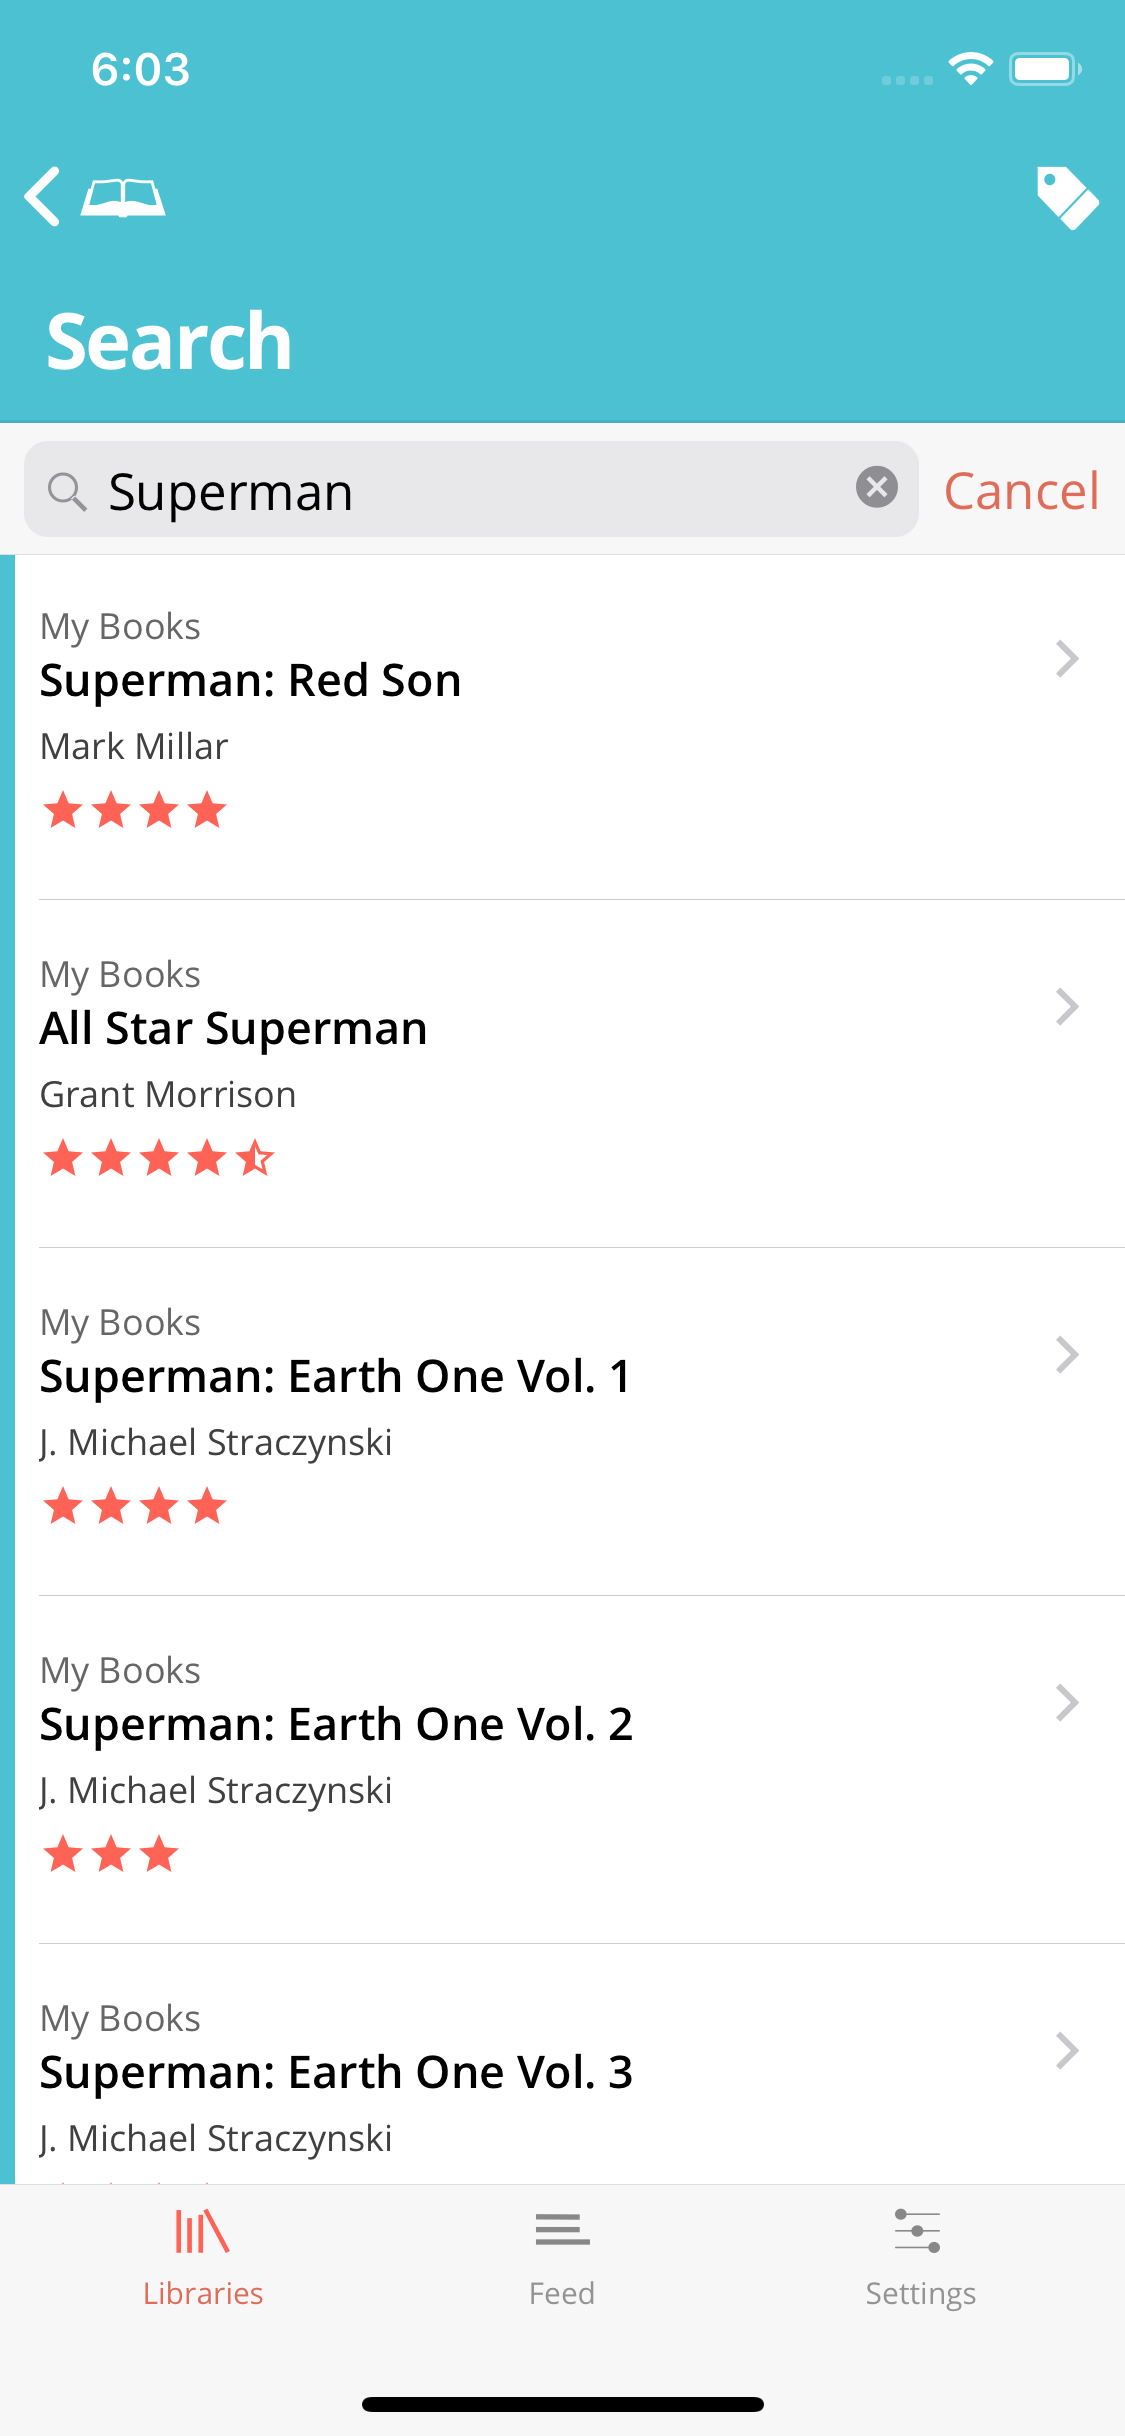Image resolution: width=1125 pixels, height=2436 pixels.
Task: Tap the Wi-Fi status icon
Action: [970, 69]
